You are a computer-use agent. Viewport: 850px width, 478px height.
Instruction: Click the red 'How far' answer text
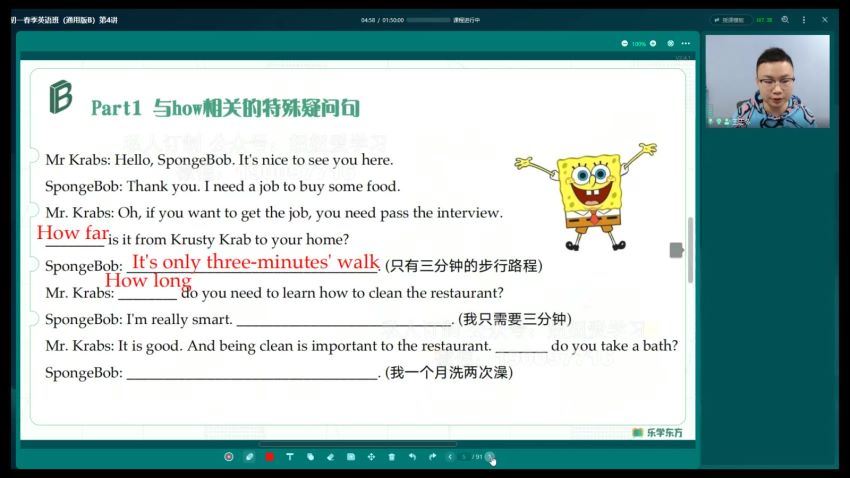pos(73,233)
